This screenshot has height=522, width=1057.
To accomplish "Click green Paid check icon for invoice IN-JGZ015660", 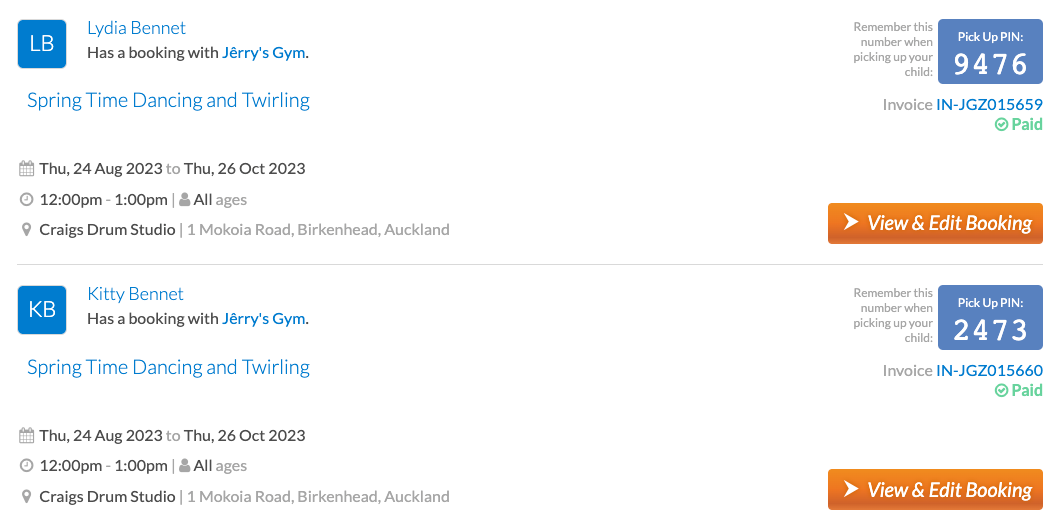I will coord(1002,390).
